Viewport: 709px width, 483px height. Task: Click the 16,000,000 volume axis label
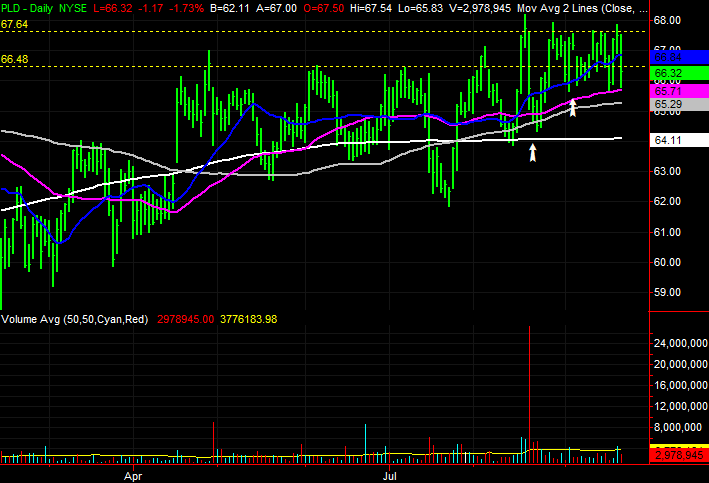(x=681, y=385)
